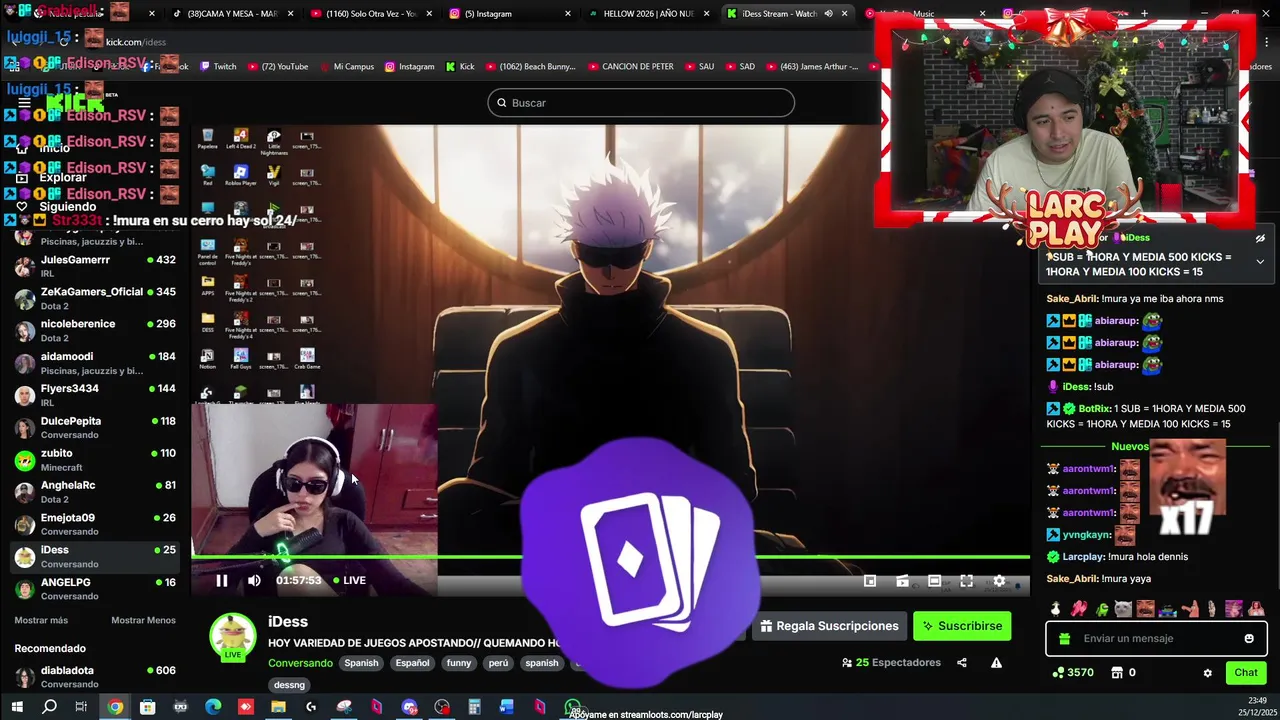Type area: click Enviar un mensaje box
This screenshot has width=1280, height=720.
1156,638
